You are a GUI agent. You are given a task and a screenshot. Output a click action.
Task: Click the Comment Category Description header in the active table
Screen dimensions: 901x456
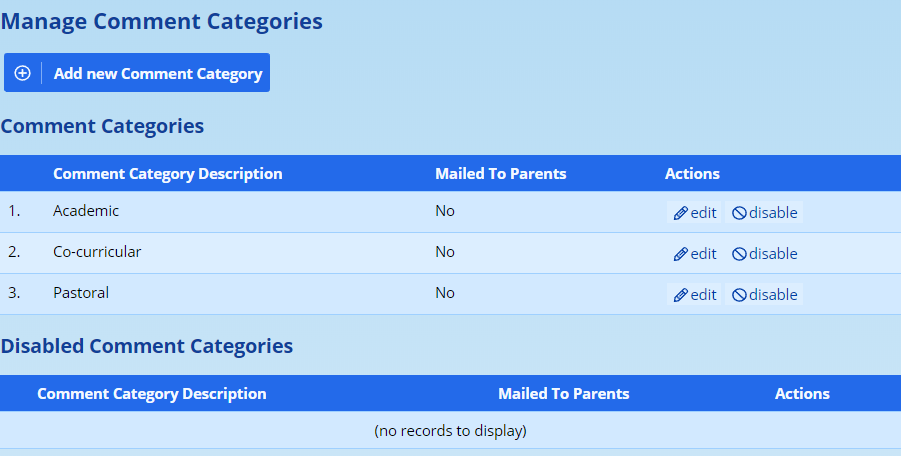(x=168, y=174)
